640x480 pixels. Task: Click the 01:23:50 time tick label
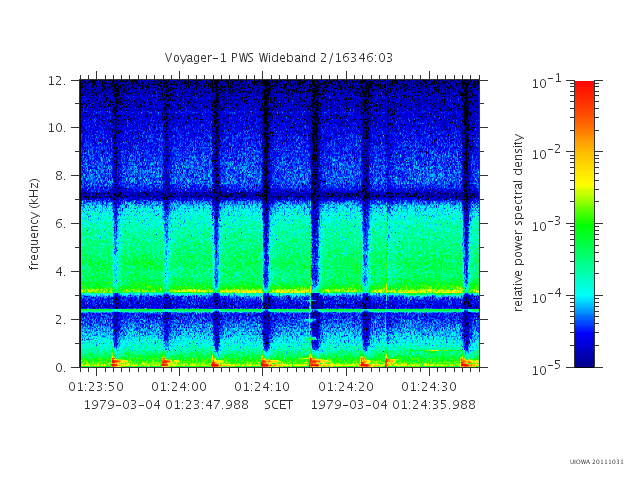pos(96,387)
